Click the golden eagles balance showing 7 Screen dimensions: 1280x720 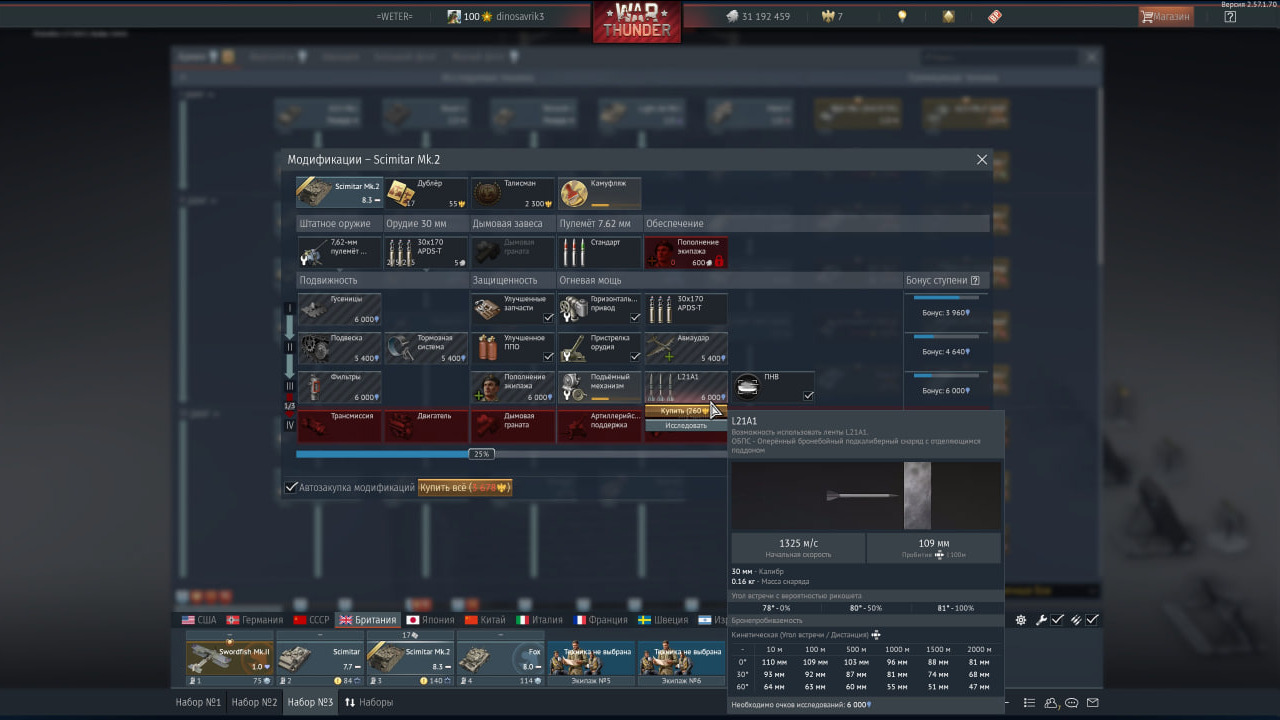coord(831,16)
